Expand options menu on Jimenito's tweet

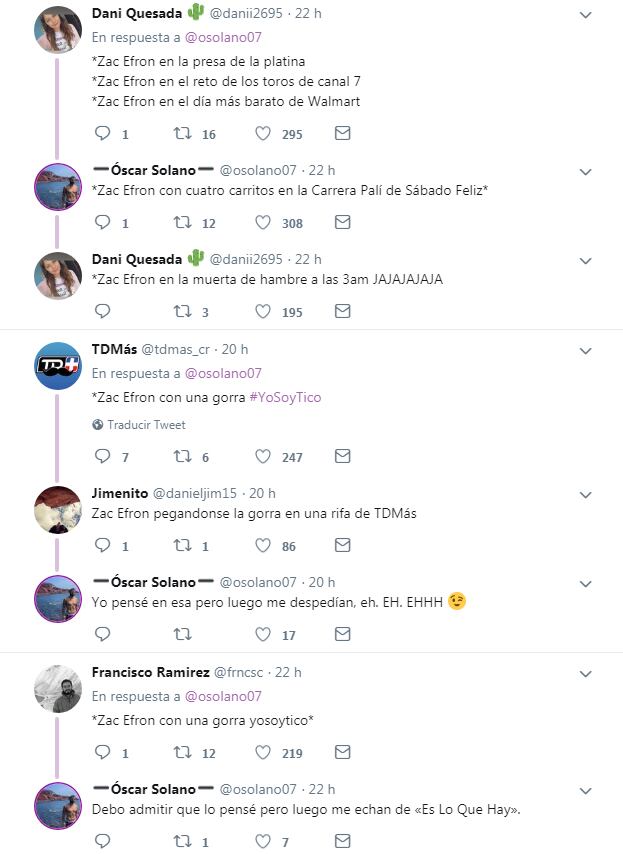pos(587,494)
